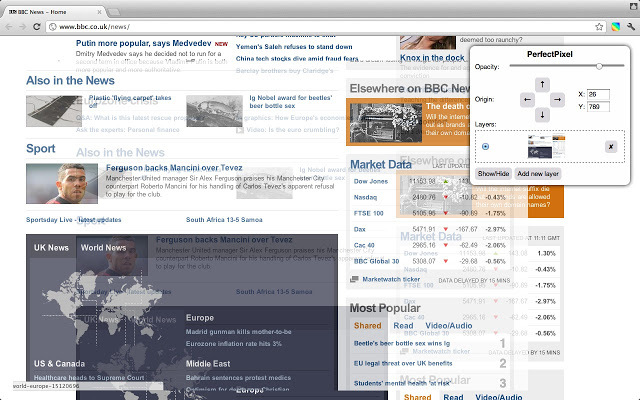Click the X origin input field
640x400 pixels.
coord(598,94)
